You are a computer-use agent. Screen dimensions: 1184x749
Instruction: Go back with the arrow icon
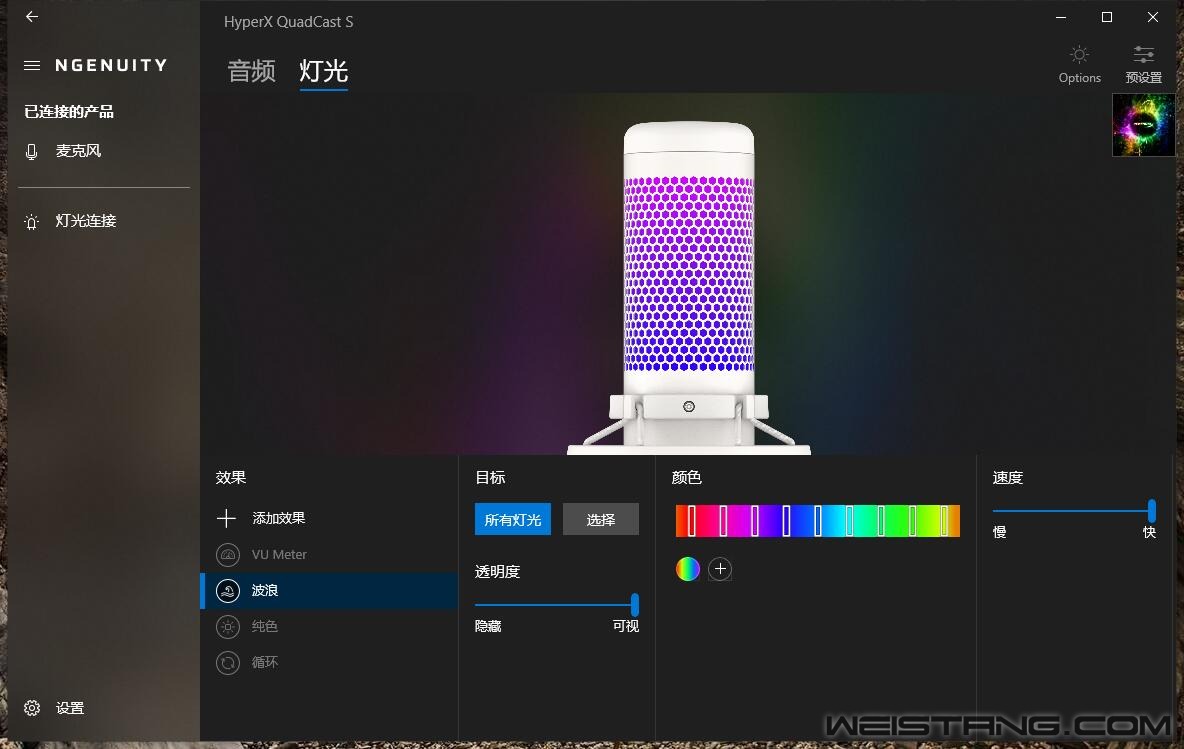point(32,17)
